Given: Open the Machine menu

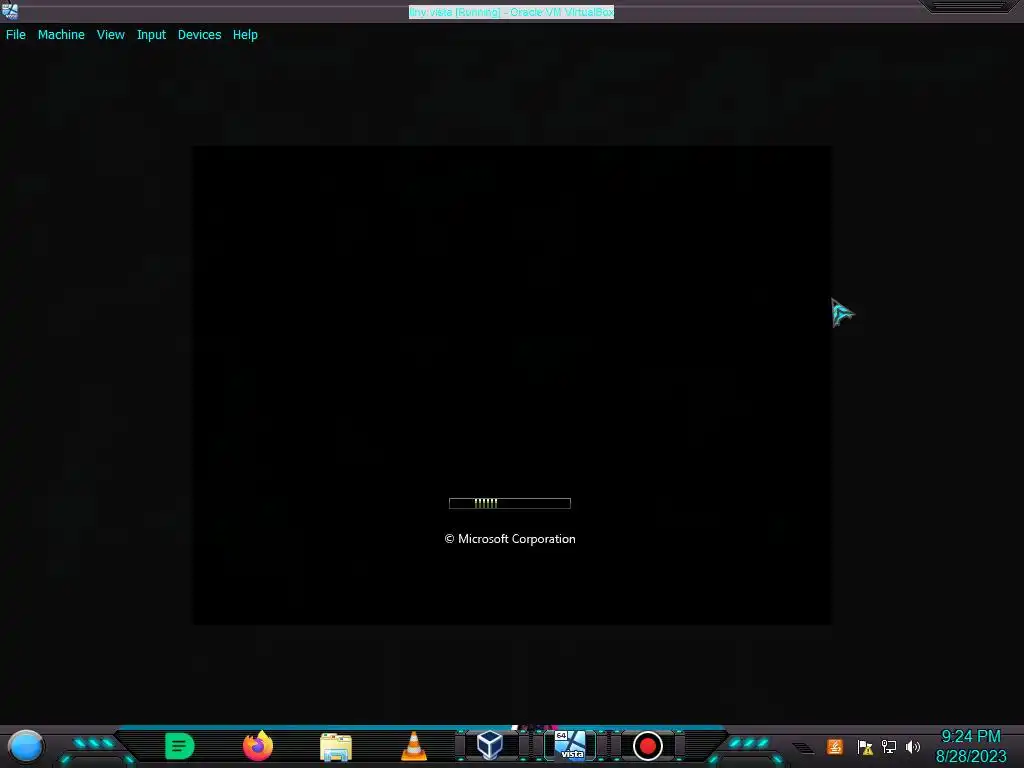Looking at the screenshot, I should coord(61,35).
